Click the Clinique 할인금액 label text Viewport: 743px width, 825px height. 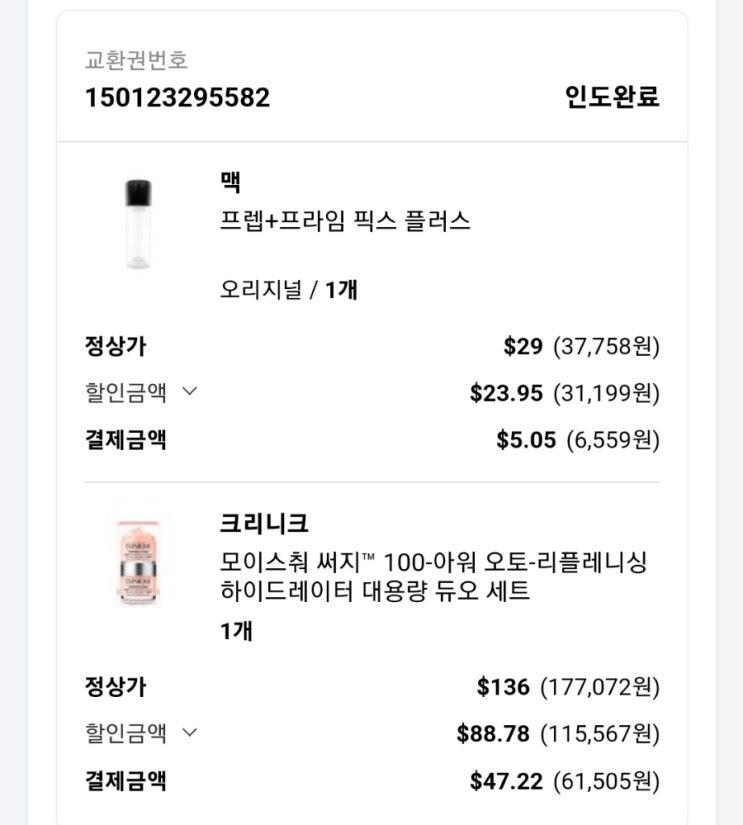click(125, 733)
